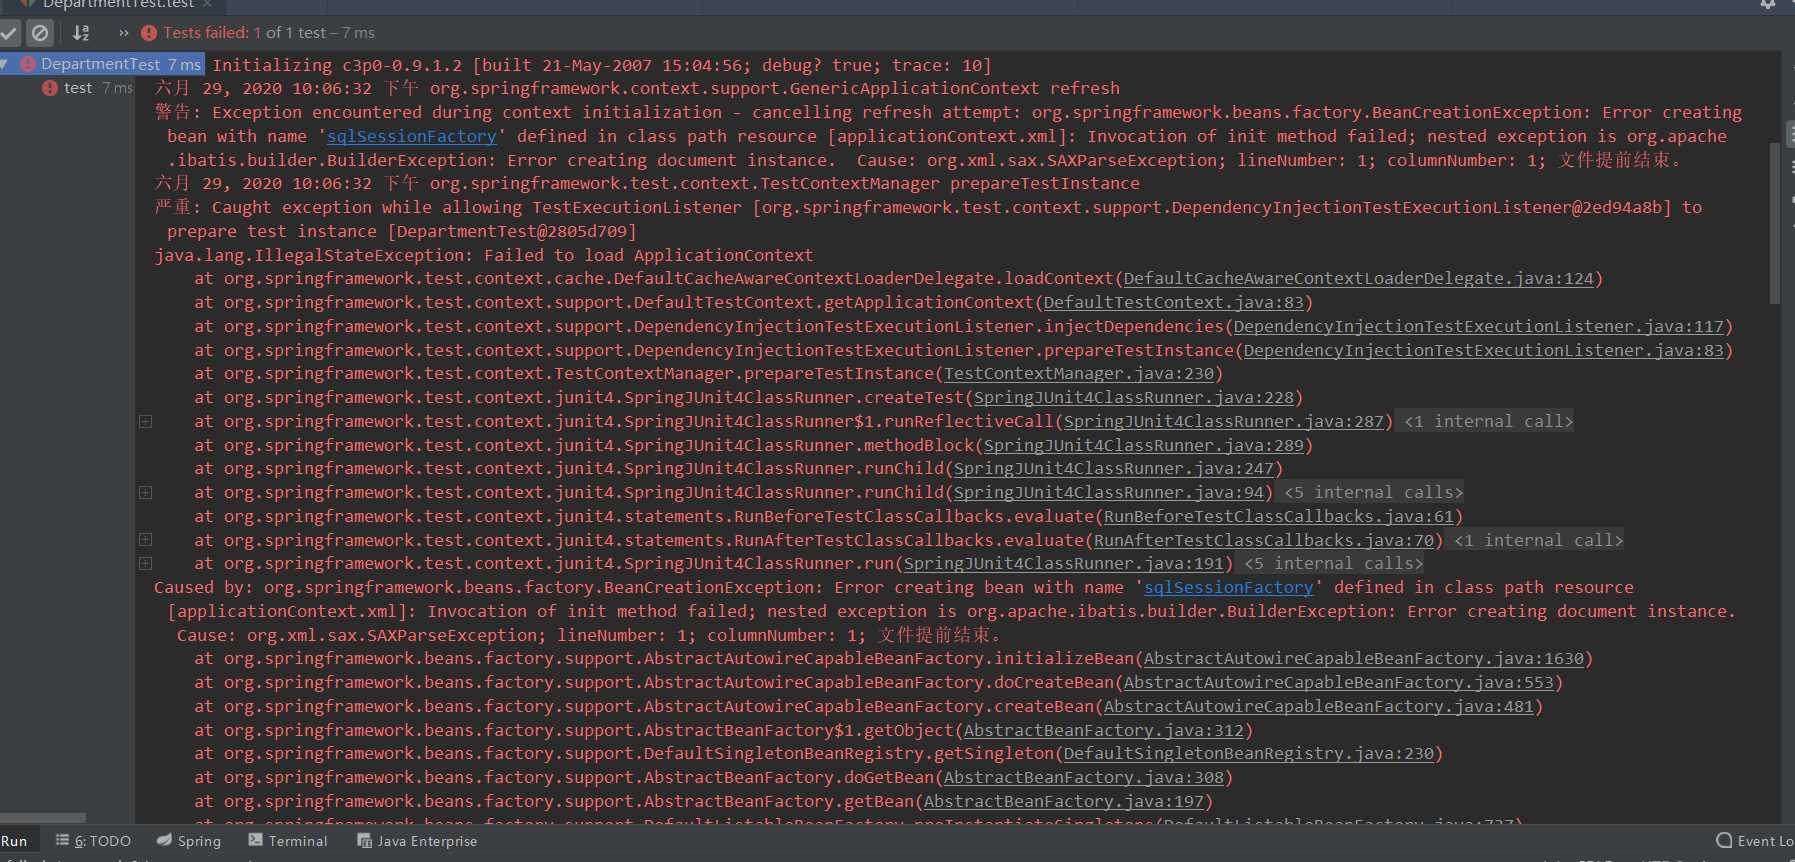Open the sqlSessionFactory link in Caused by
This screenshot has width=1795, height=862.
click(1228, 587)
